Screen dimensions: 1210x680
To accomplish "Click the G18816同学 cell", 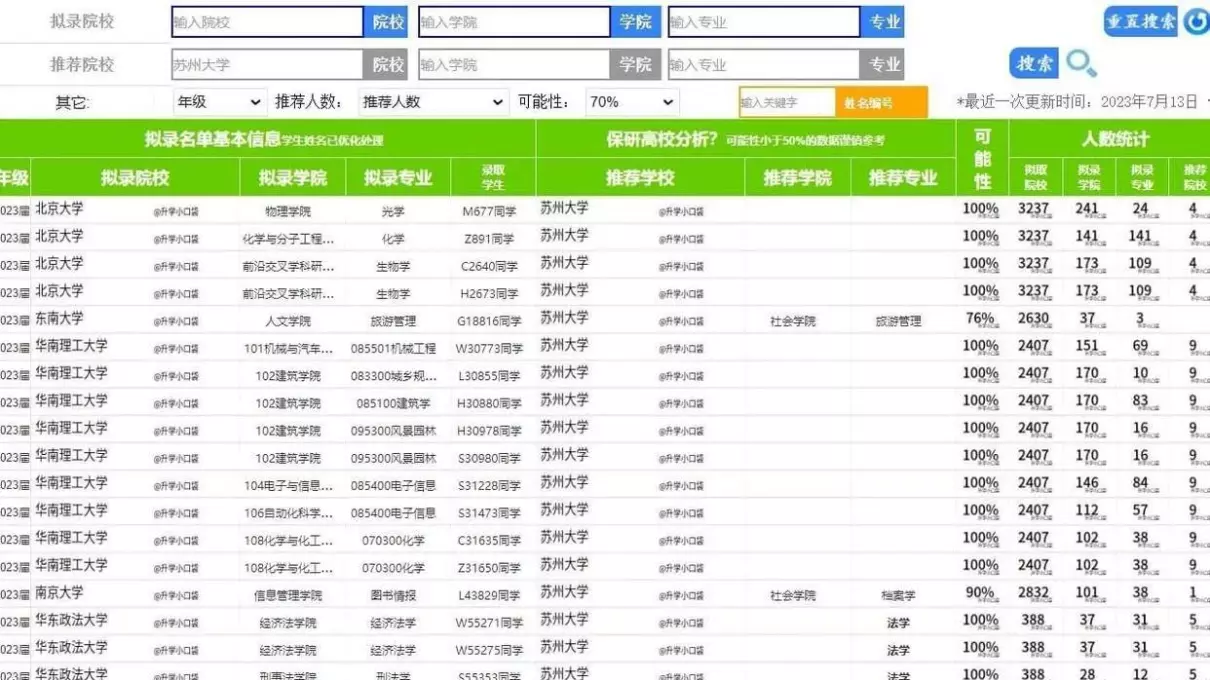I will (490, 322).
